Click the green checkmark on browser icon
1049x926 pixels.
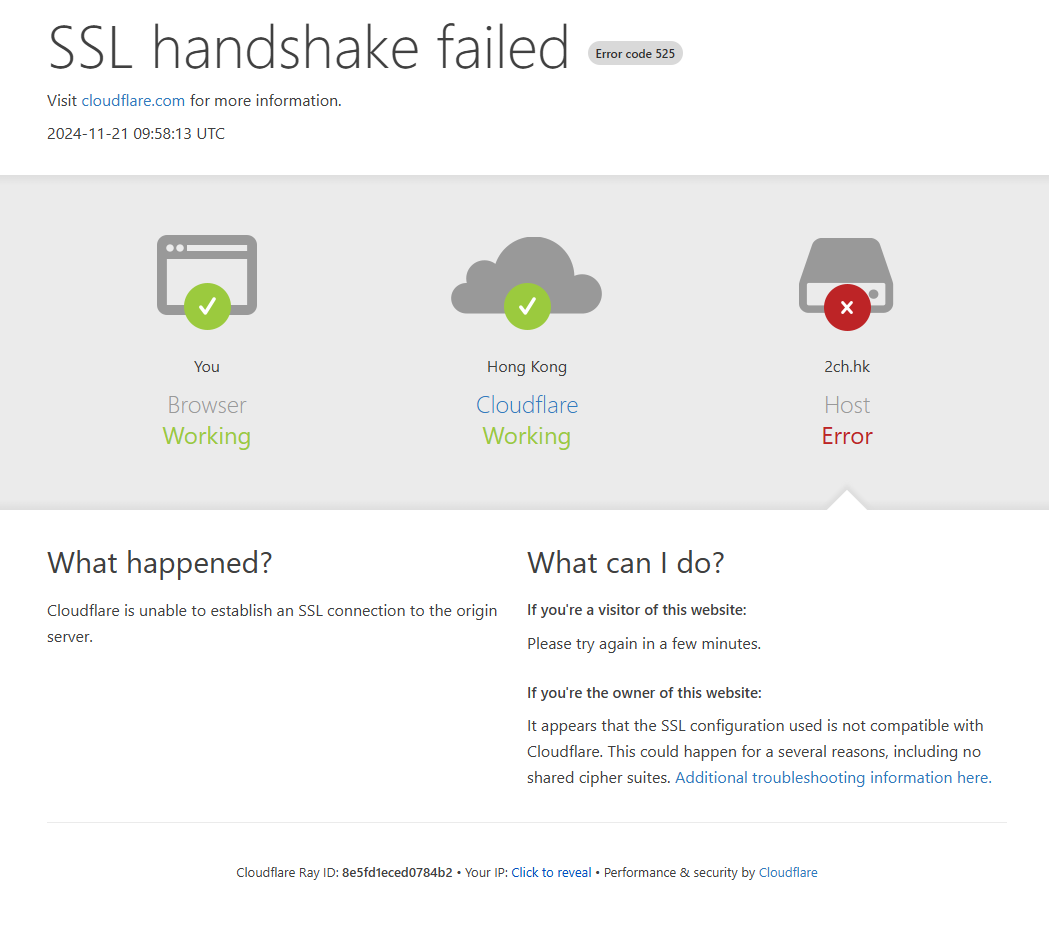[x=207, y=306]
